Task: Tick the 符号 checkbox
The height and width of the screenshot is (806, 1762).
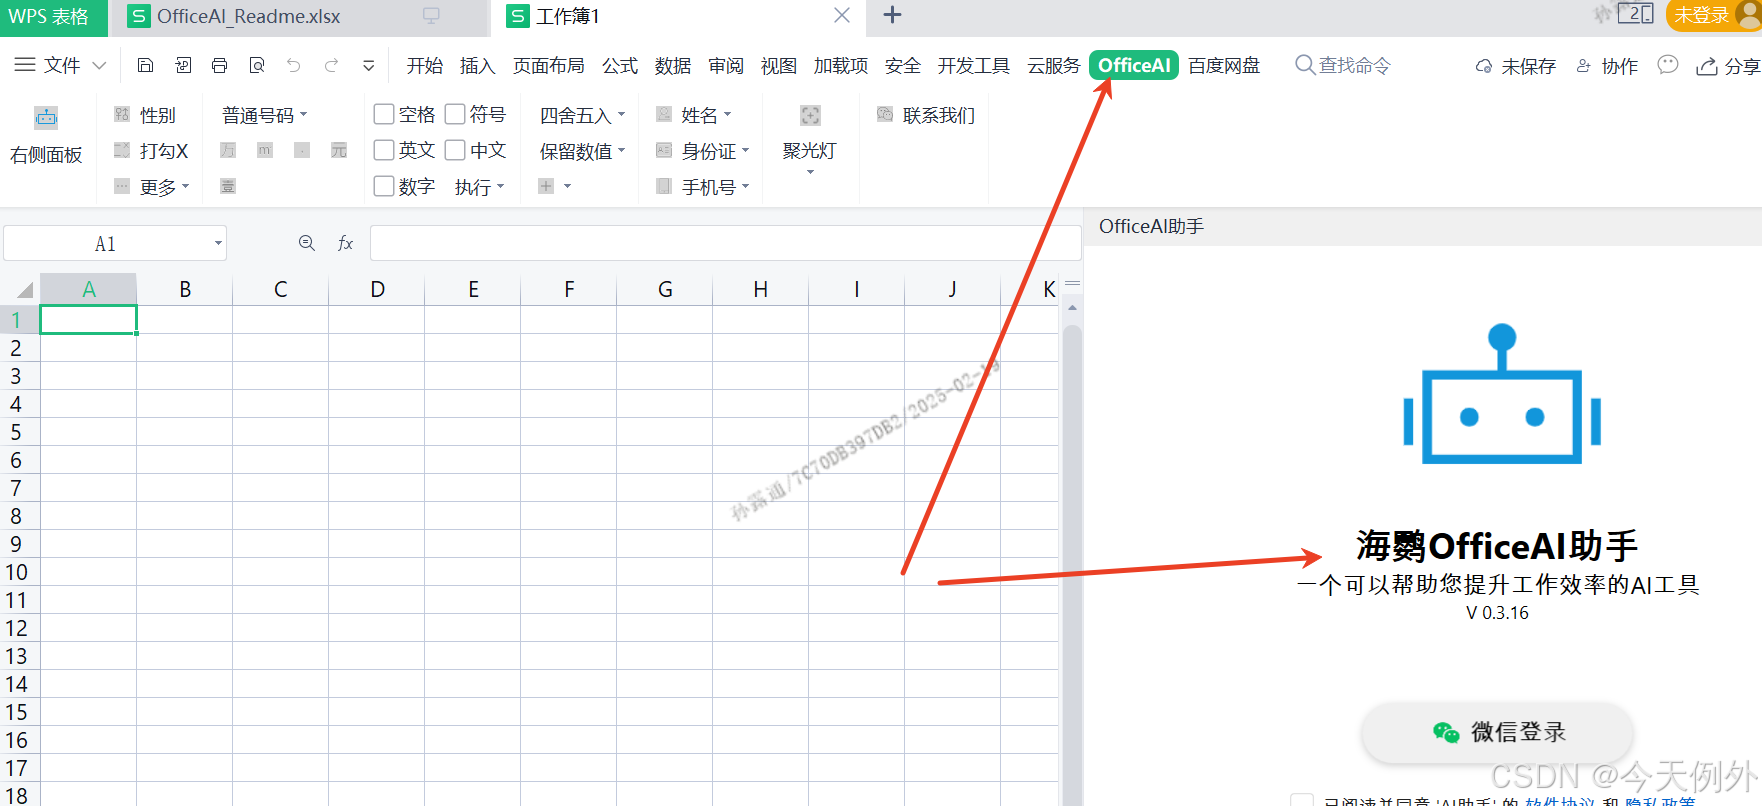Action: tap(455, 114)
